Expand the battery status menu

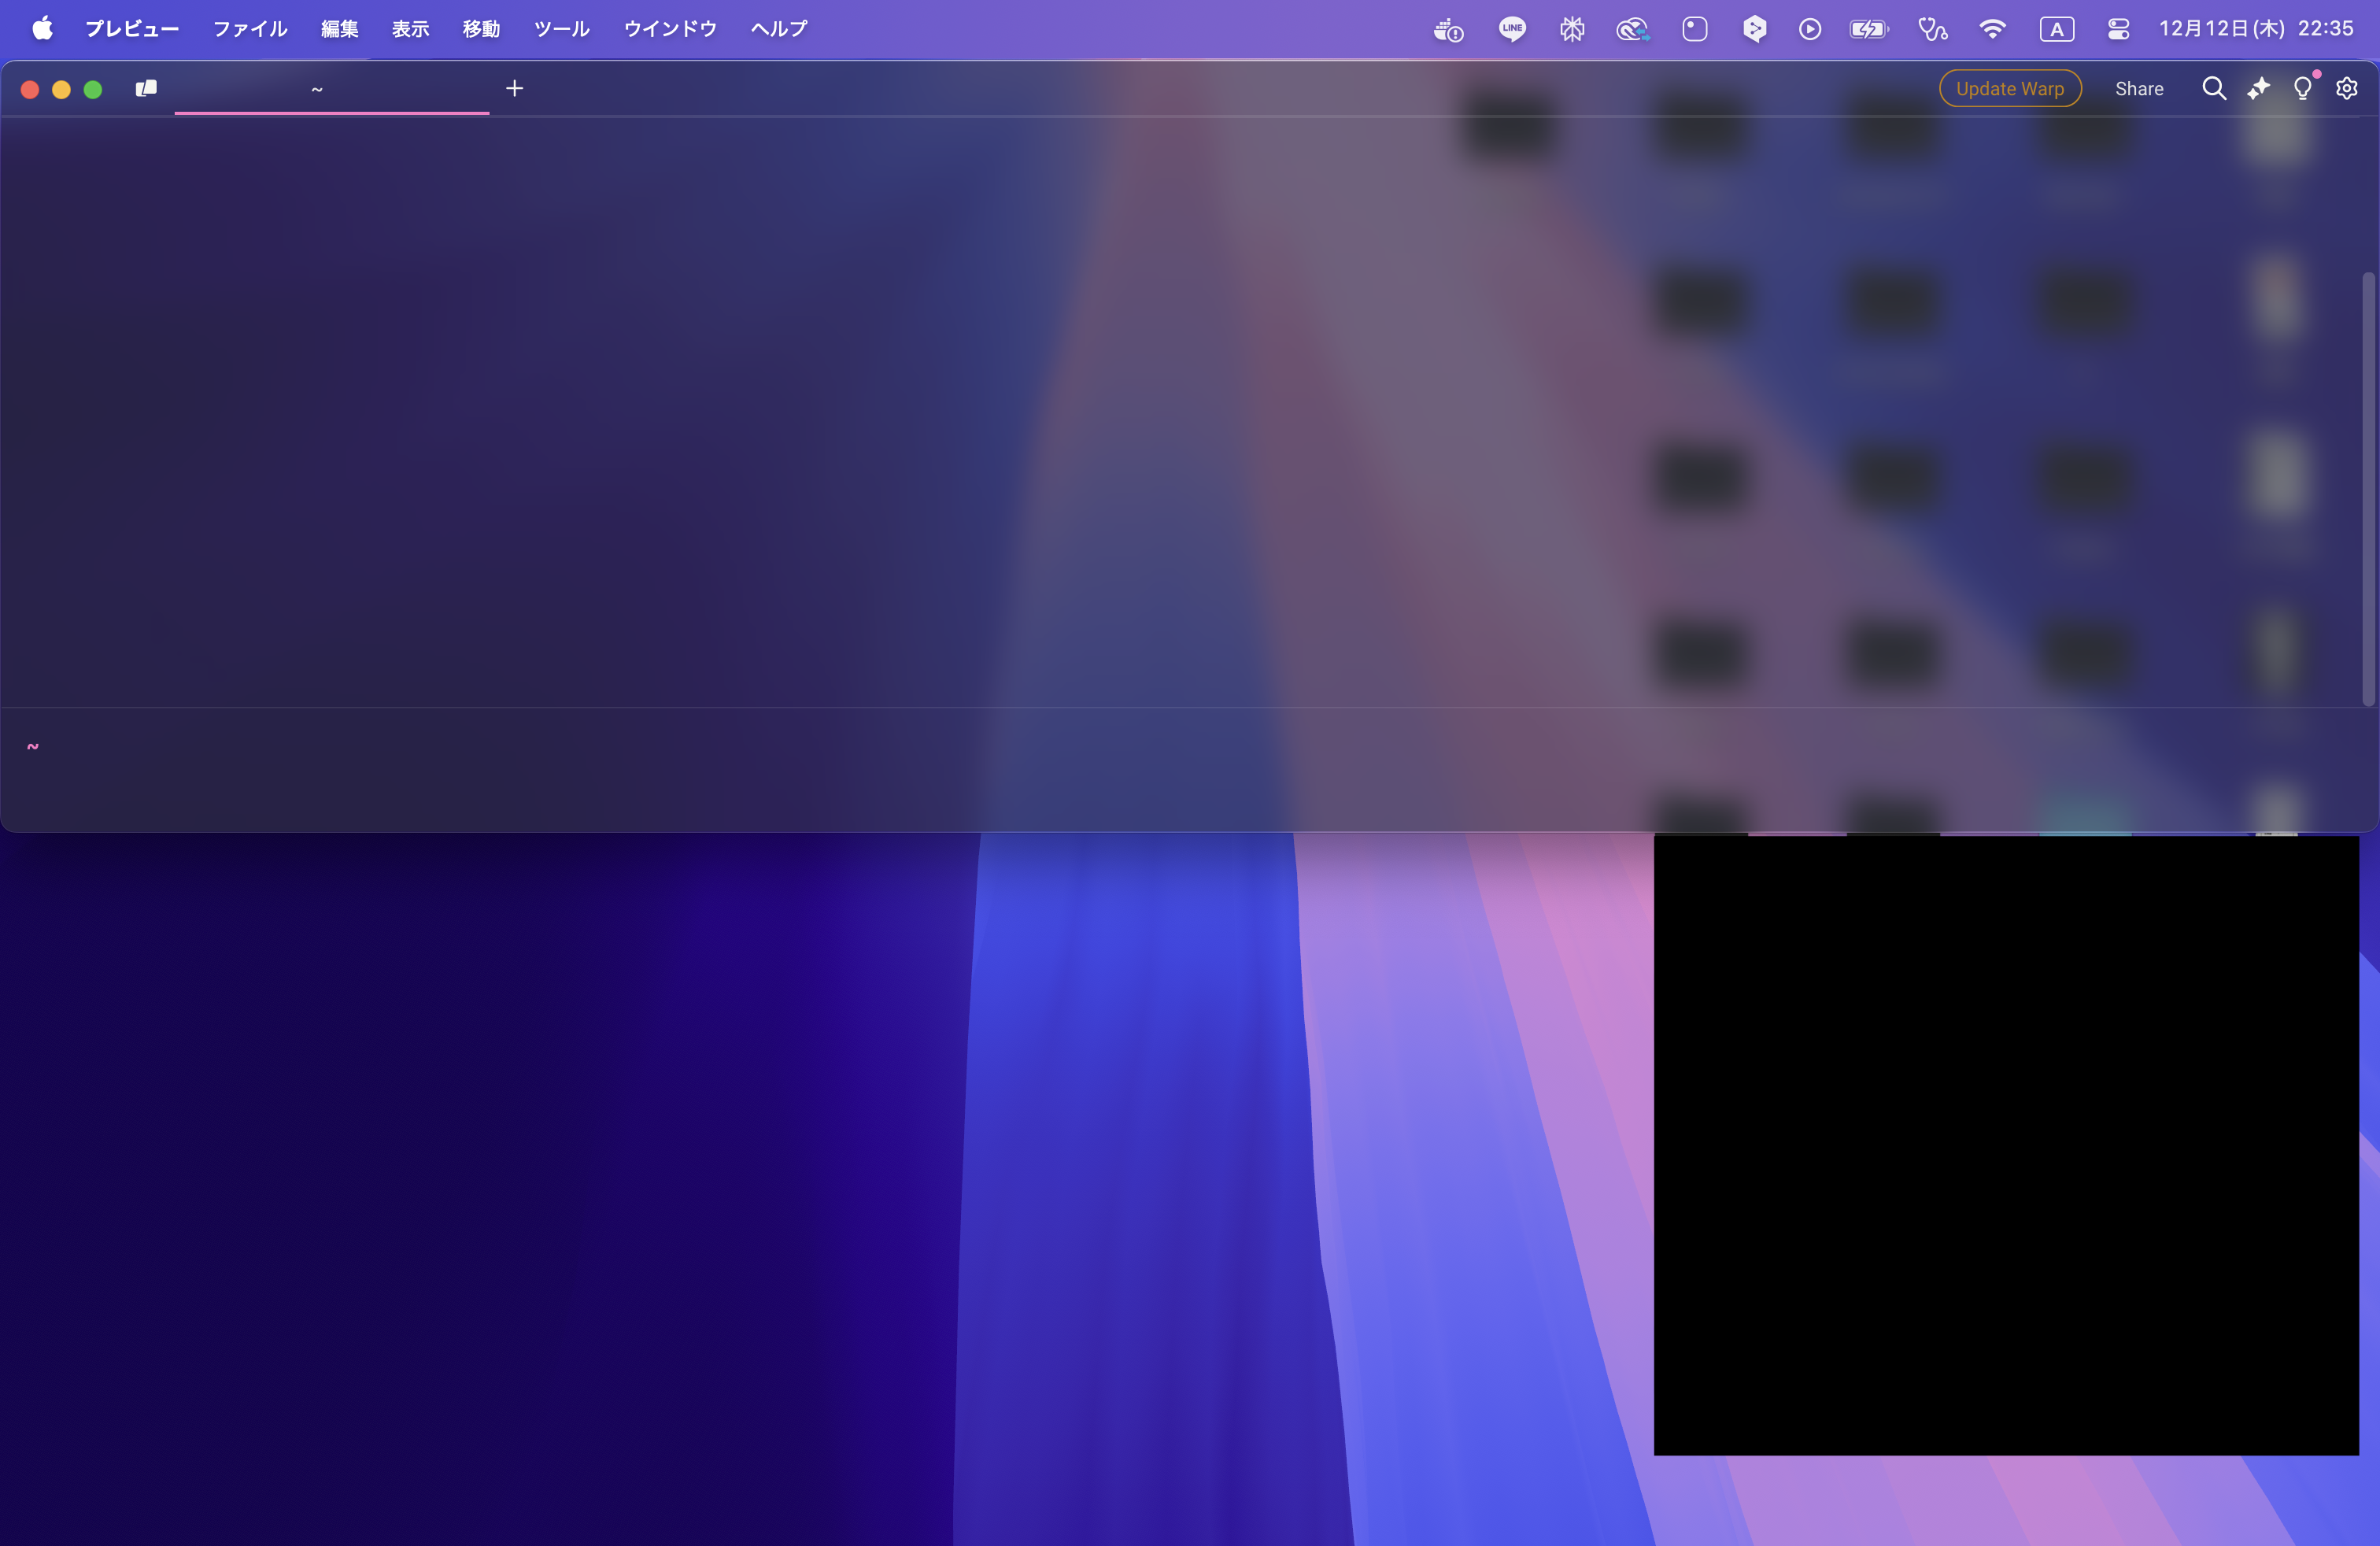click(1867, 30)
